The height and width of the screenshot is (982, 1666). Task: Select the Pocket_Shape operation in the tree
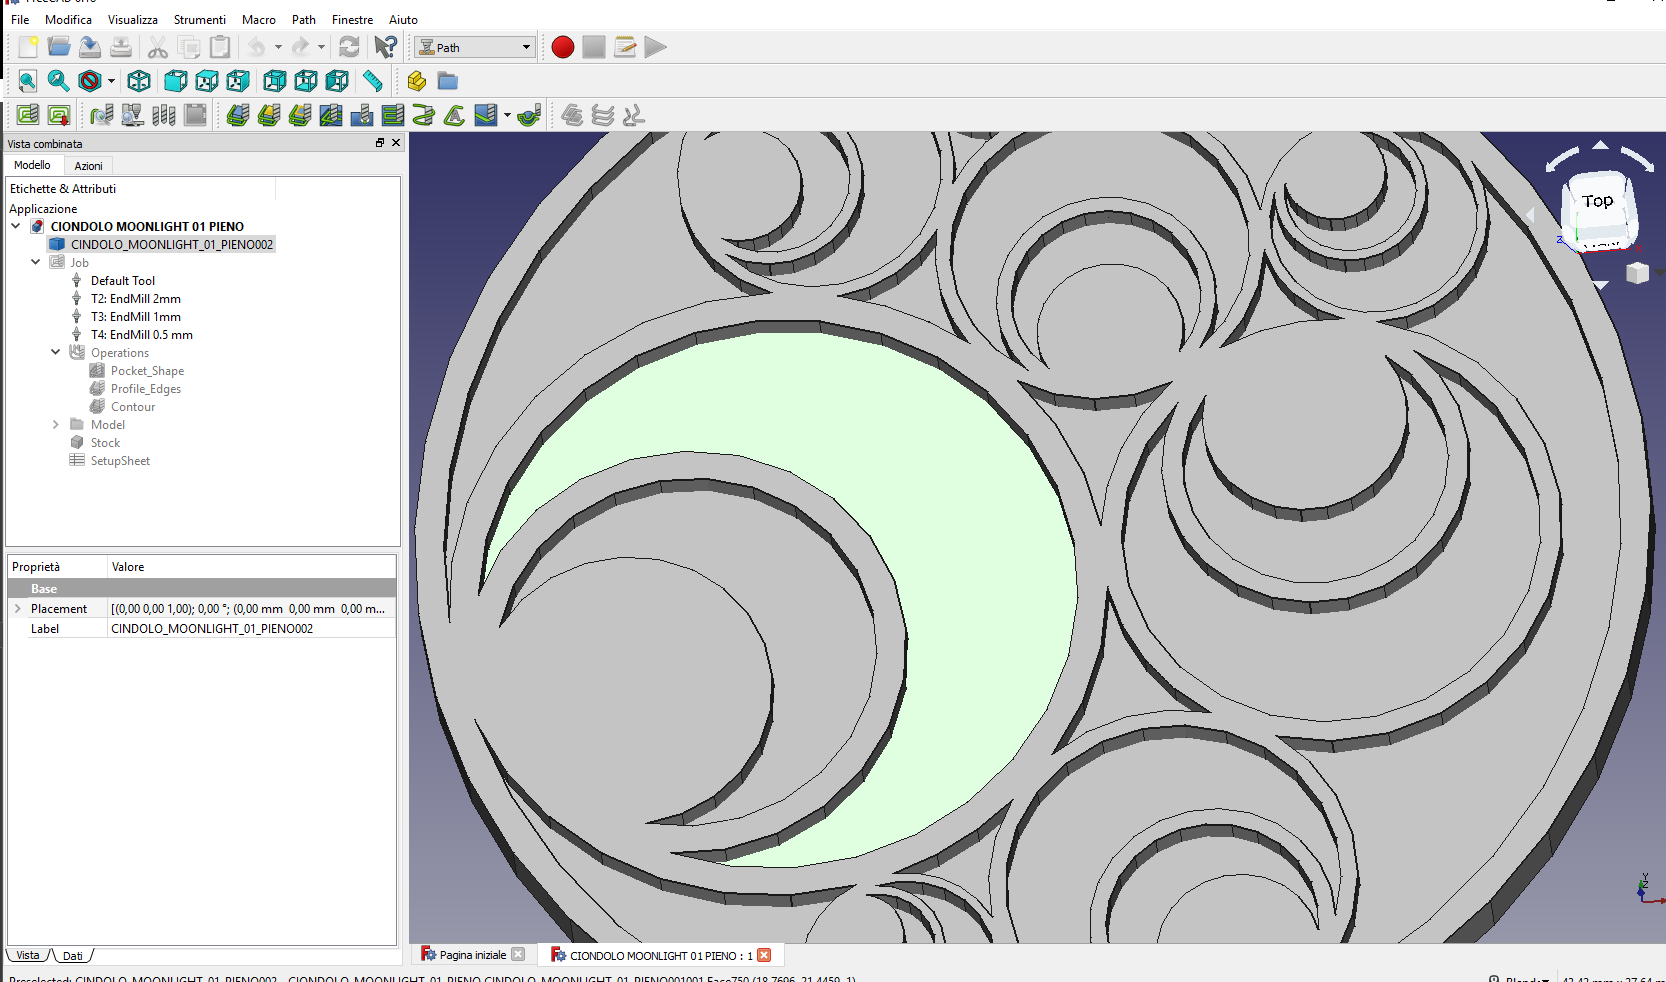[x=147, y=371]
